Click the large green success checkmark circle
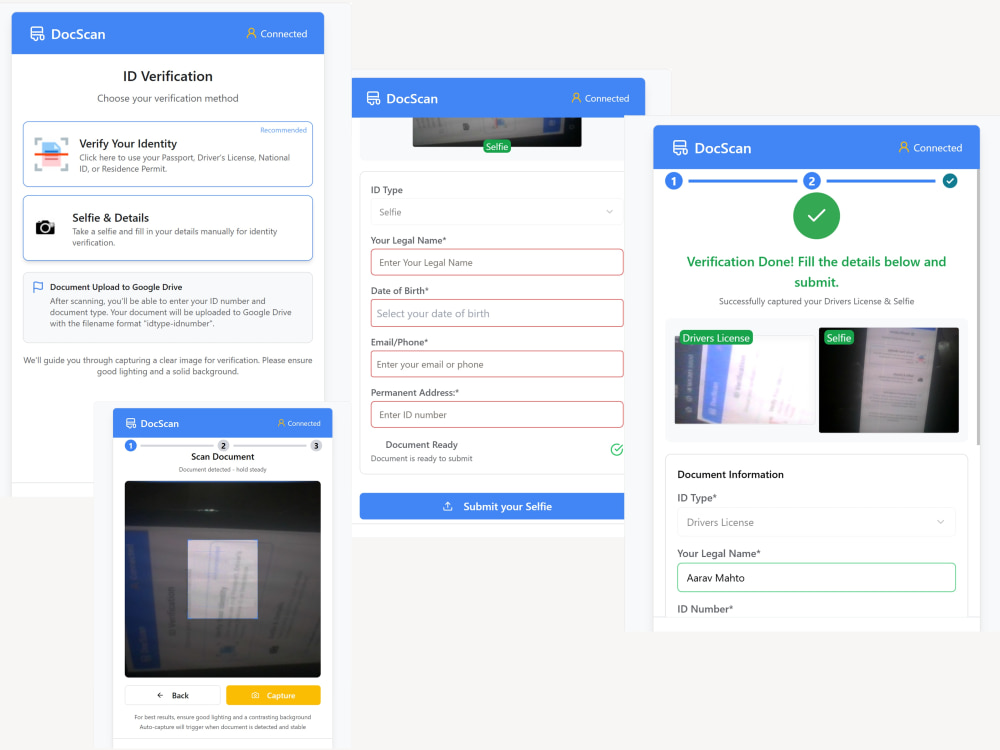1000x750 pixels. [x=816, y=216]
